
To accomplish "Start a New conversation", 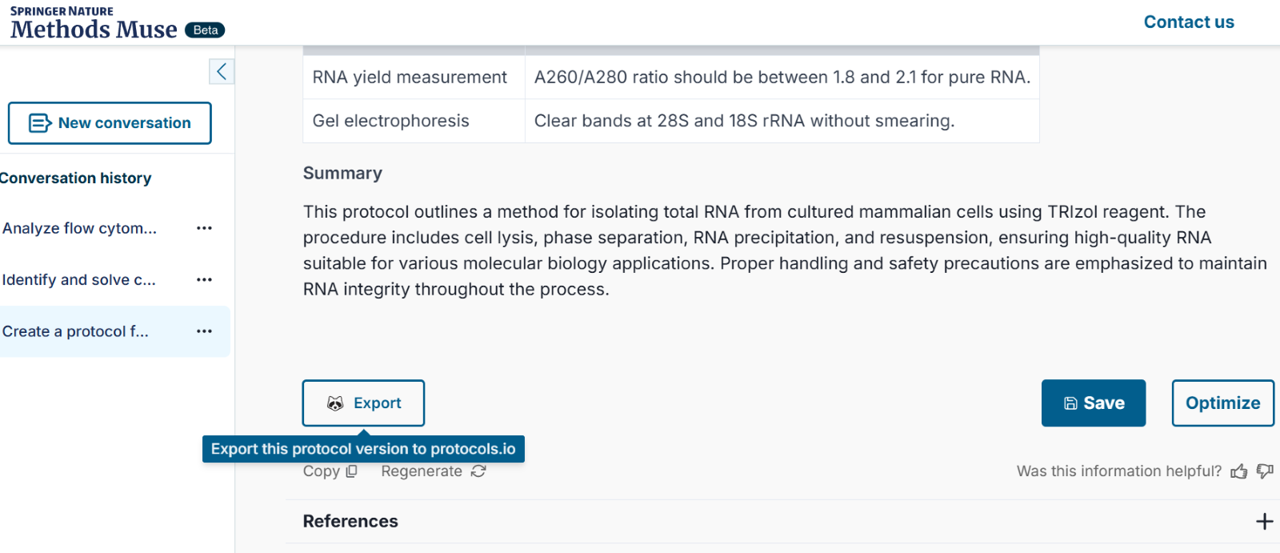I will click(x=110, y=123).
